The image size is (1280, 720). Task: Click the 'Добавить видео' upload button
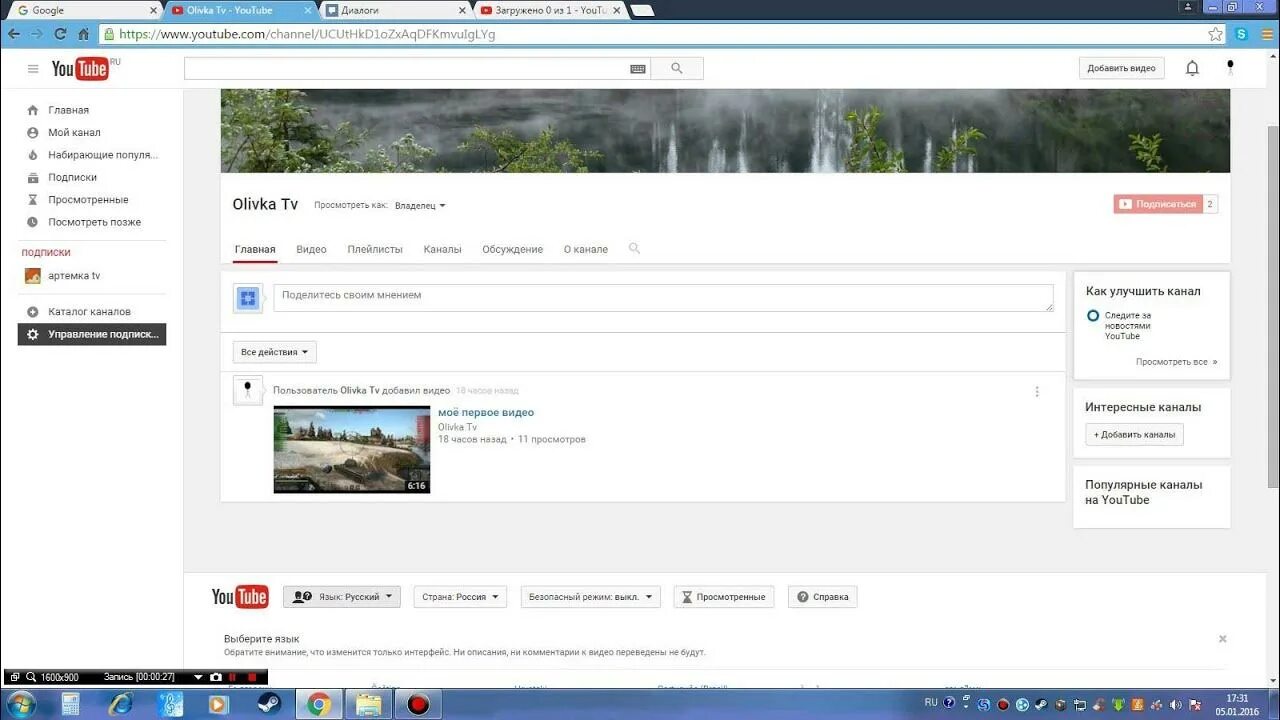click(1121, 68)
